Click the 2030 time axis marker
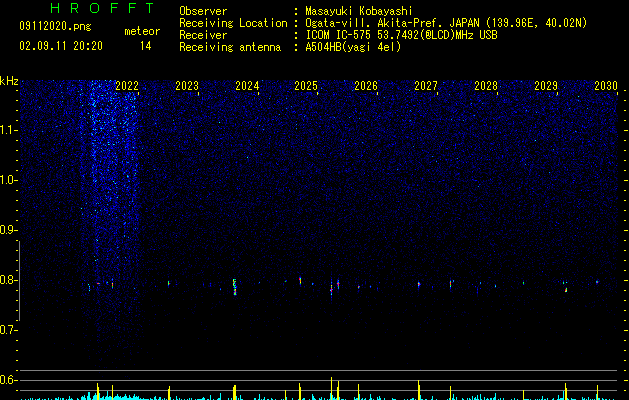 coord(606,86)
